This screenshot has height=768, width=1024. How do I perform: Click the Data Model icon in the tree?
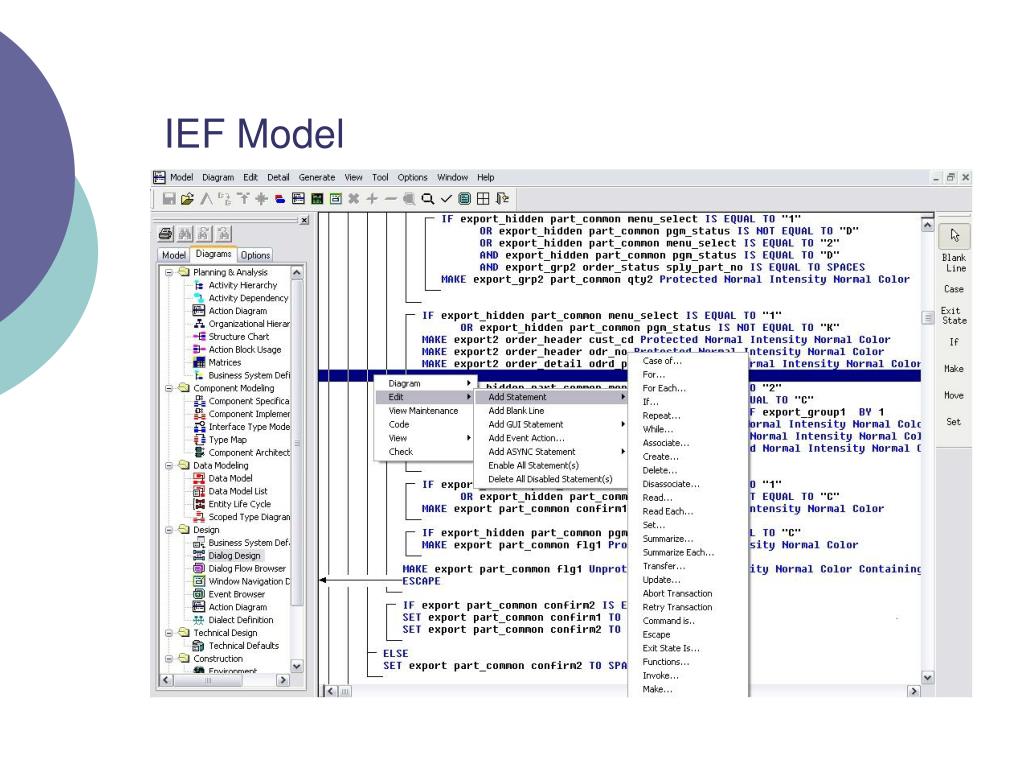pos(199,478)
